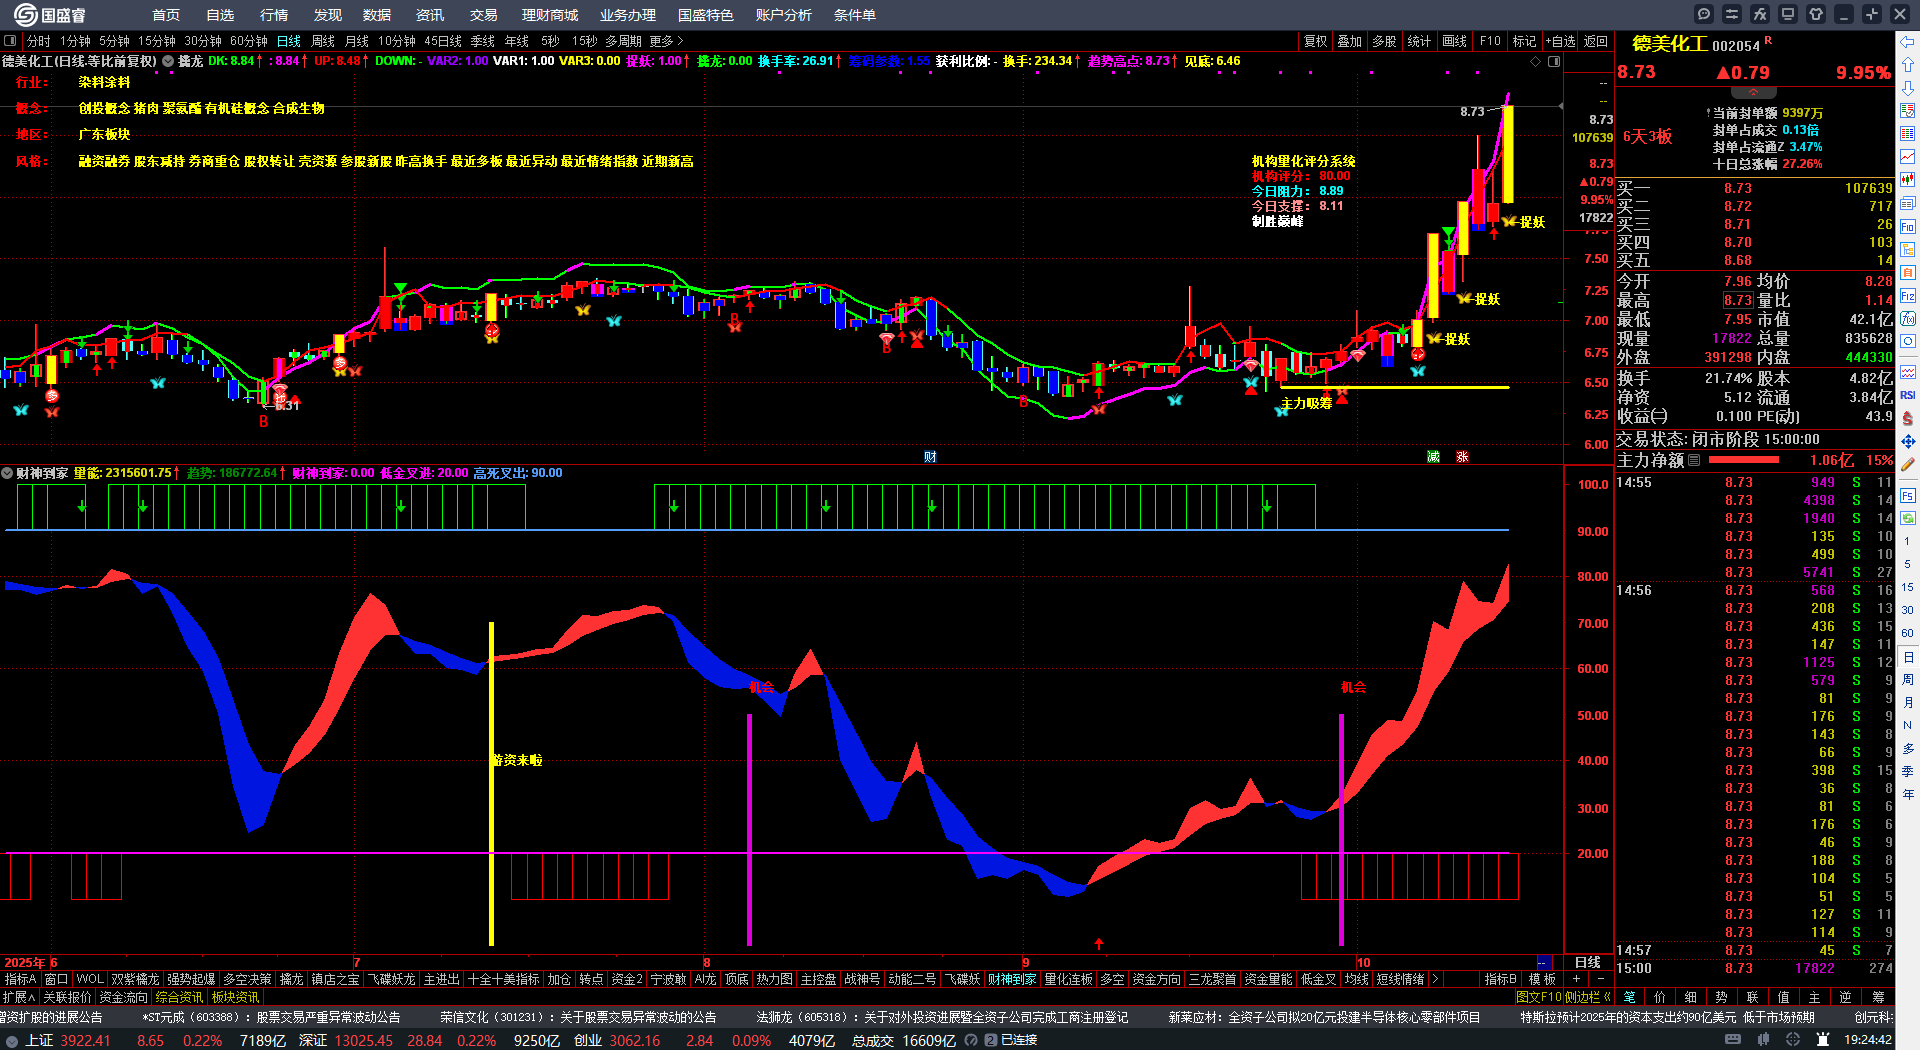
Task: Click the red R marker beside 002054
Action: (x=1768, y=40)
